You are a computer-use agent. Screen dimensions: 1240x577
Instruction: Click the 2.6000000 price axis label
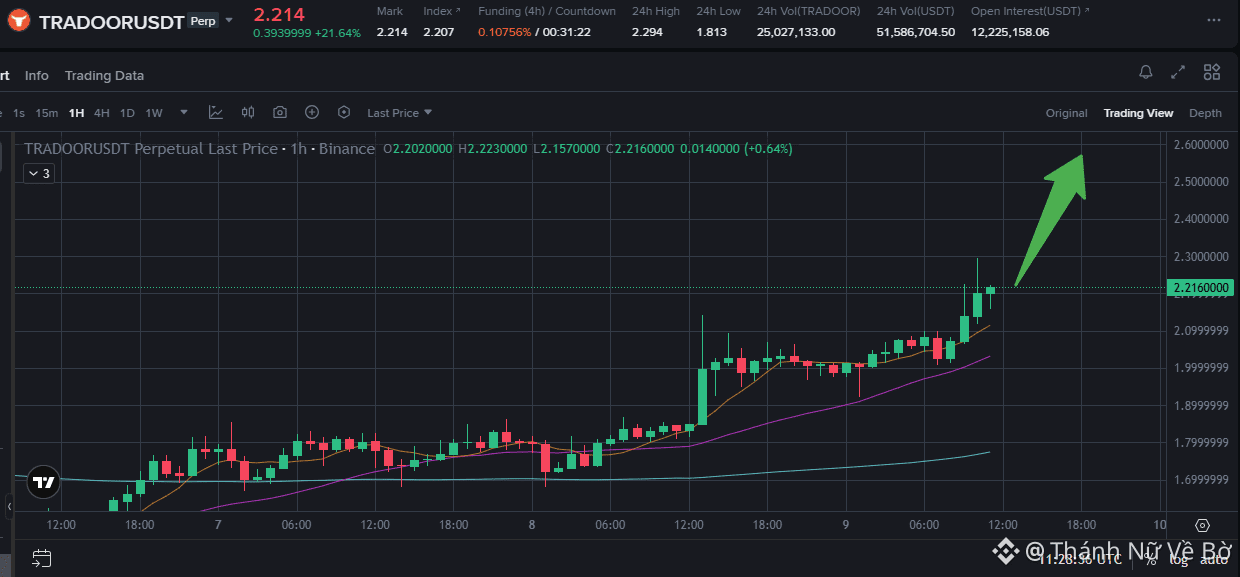pos(1199,145)
